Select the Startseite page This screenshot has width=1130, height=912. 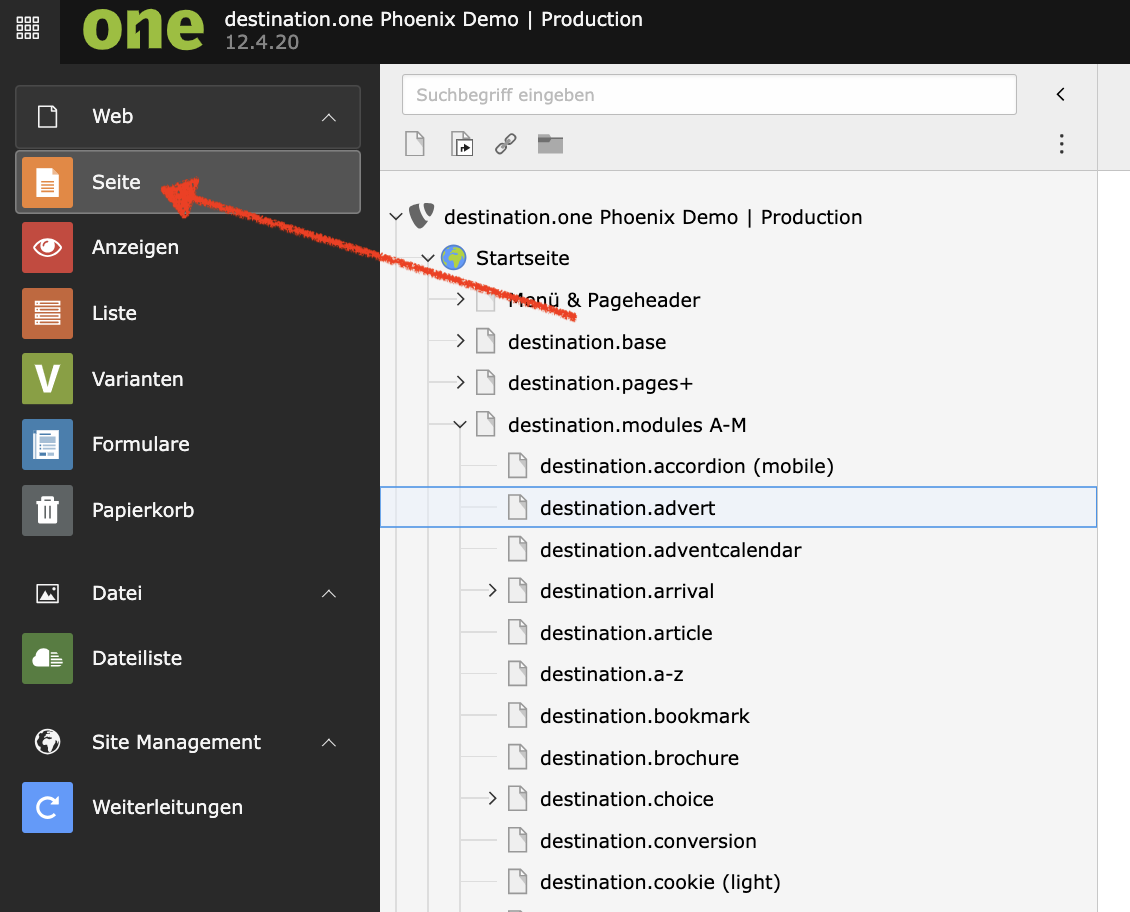coord(522,258)
